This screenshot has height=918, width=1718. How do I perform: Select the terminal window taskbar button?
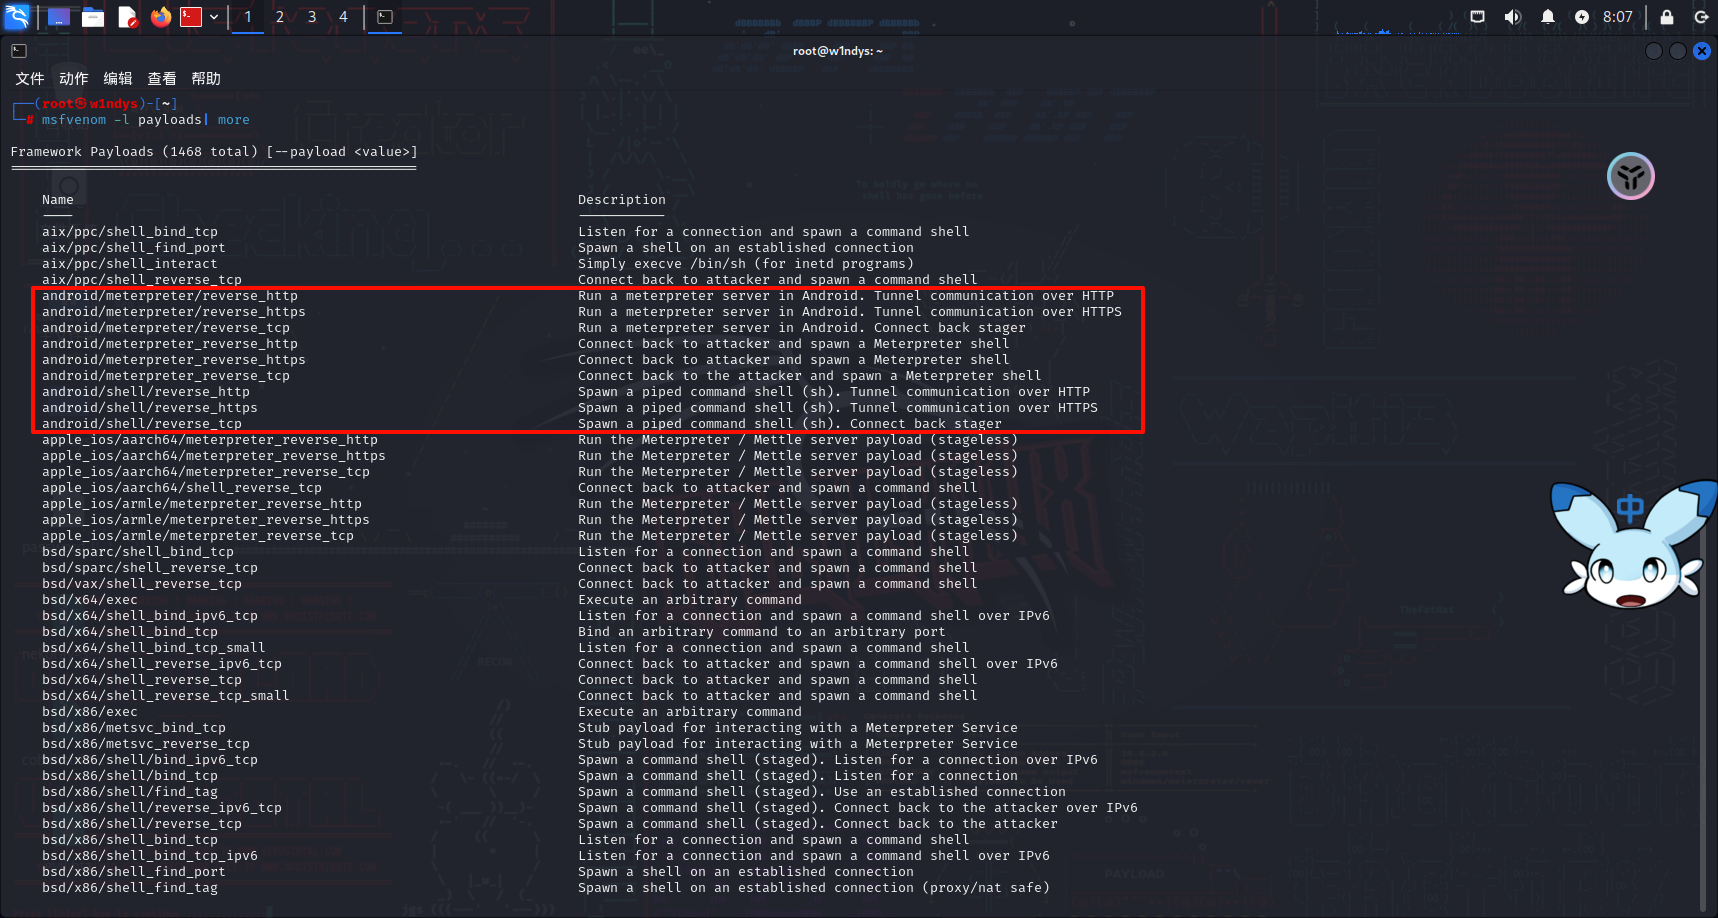pyautogui.click(x=385, y=17)
